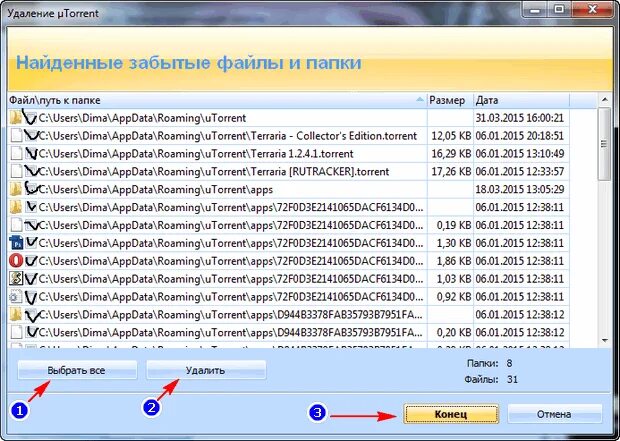Toggle checkbox for Terraria - Collector's Edition.torrent
The image size is (620, 441).
click(x=31, y=136)
